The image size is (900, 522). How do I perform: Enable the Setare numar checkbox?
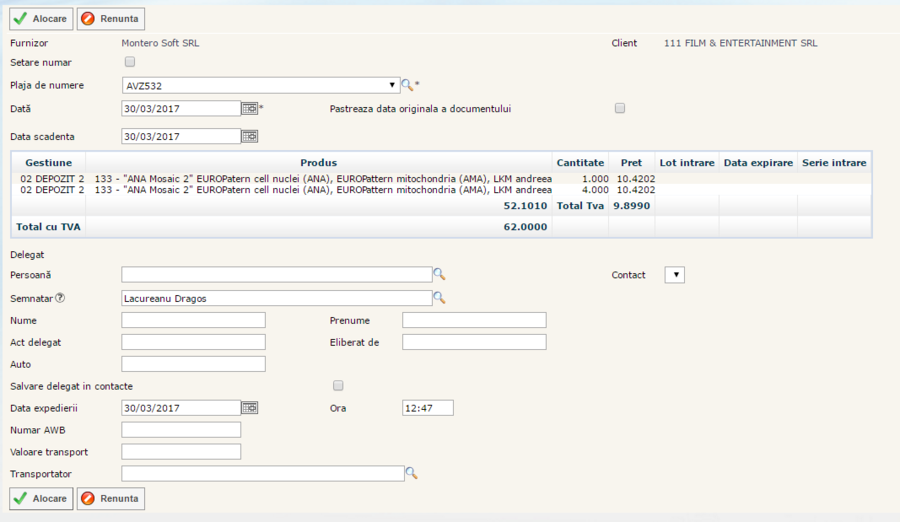(x=130, y=62)
